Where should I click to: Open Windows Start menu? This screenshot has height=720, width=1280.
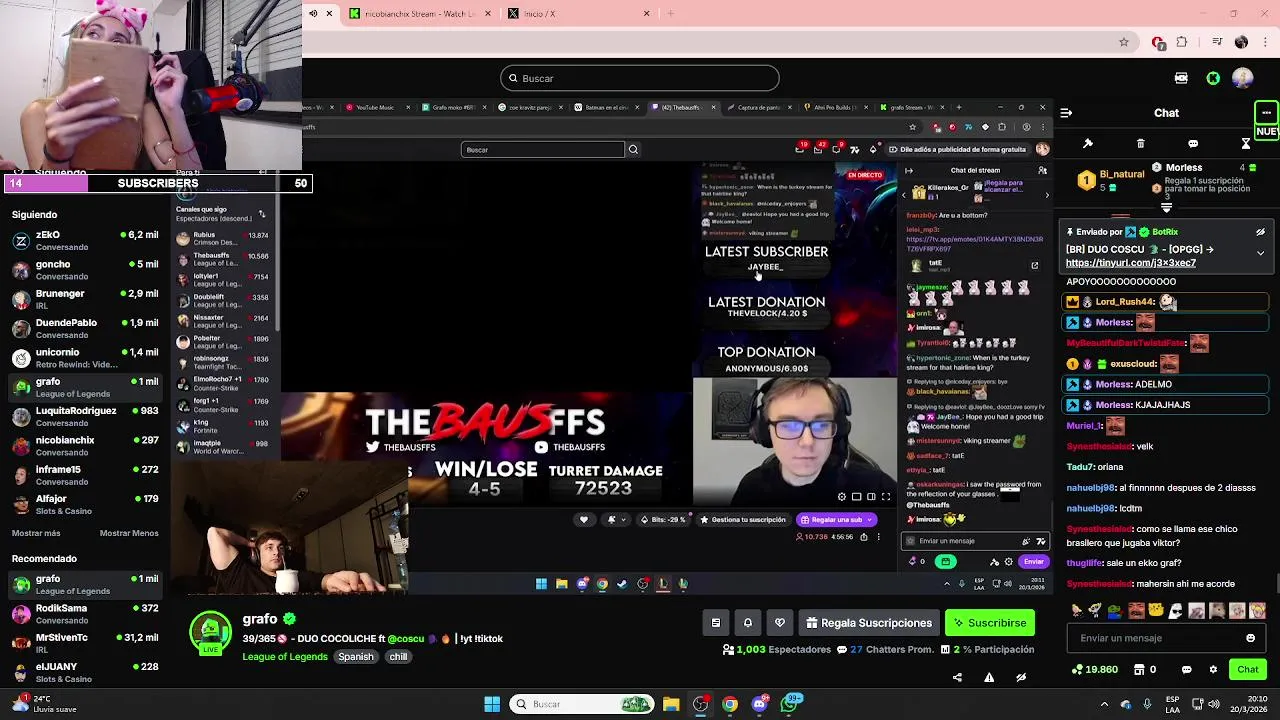point(492,704)
